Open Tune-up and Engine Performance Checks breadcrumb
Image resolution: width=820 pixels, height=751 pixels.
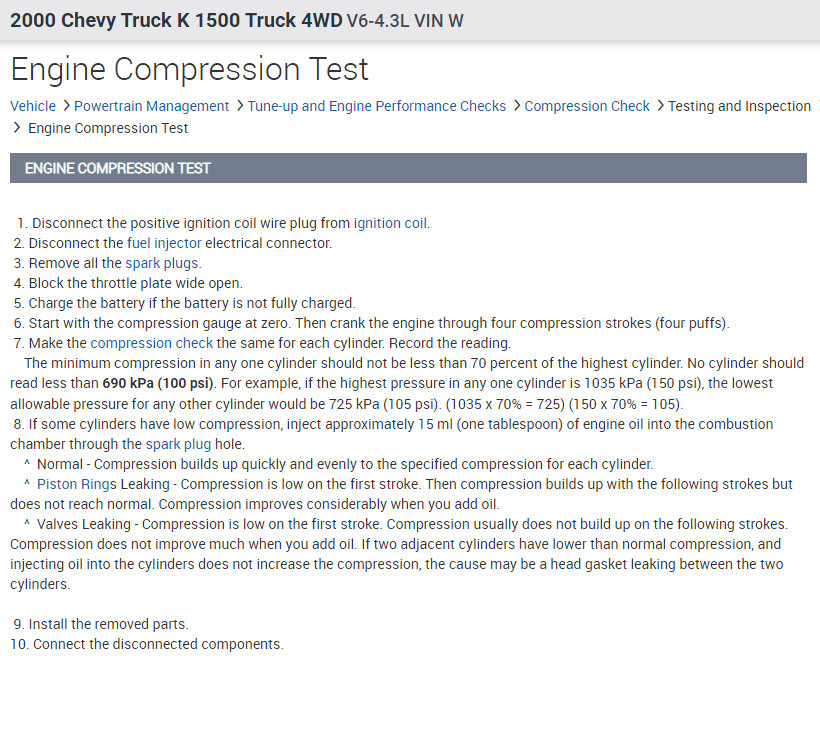coord(377,106)
